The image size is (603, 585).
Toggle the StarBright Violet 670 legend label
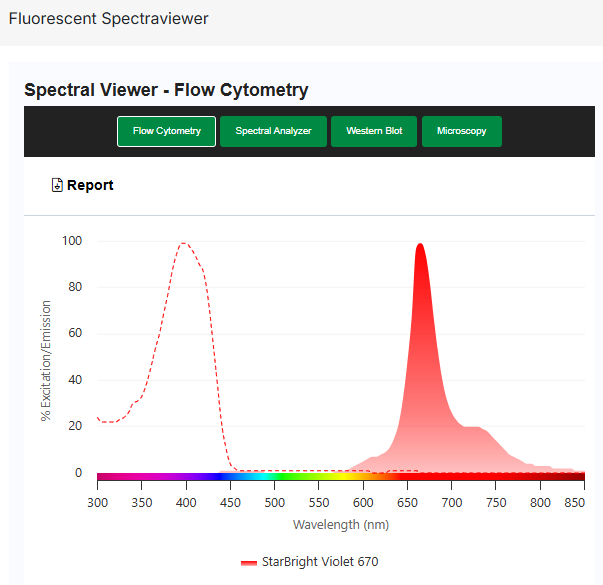tap(320, 562)
